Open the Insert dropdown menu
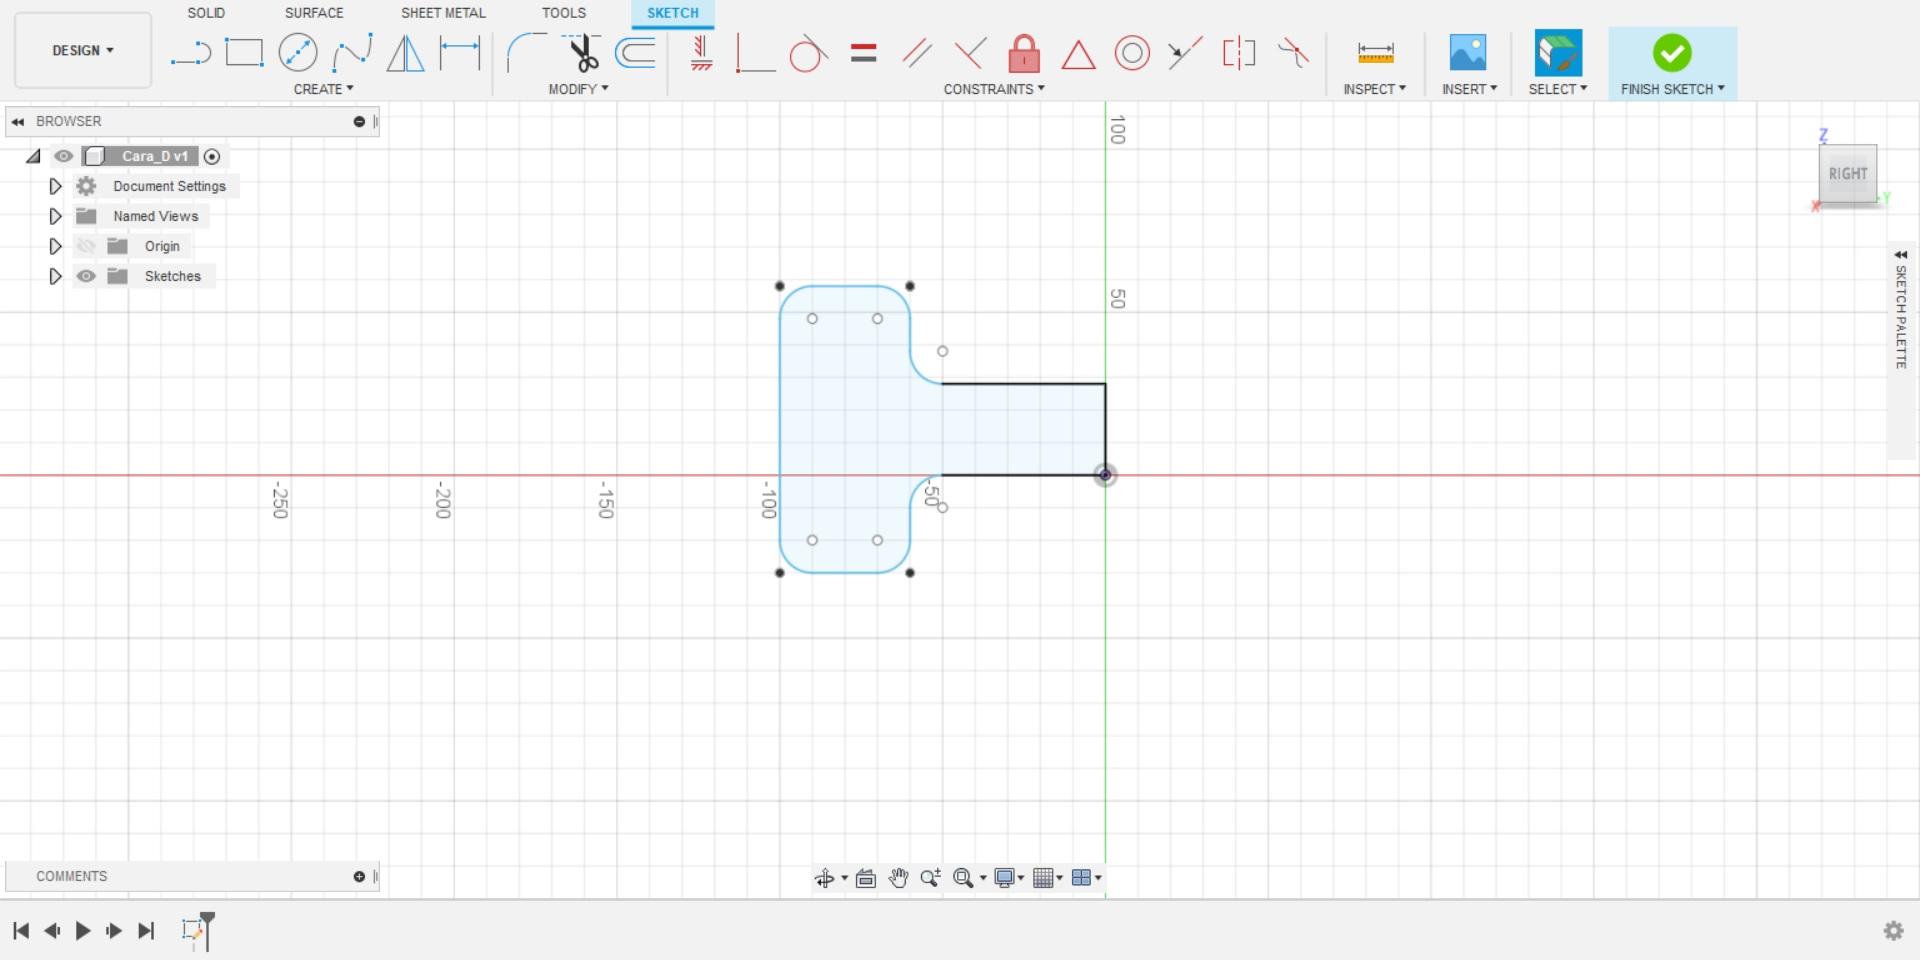 (x=1469, y=89)
